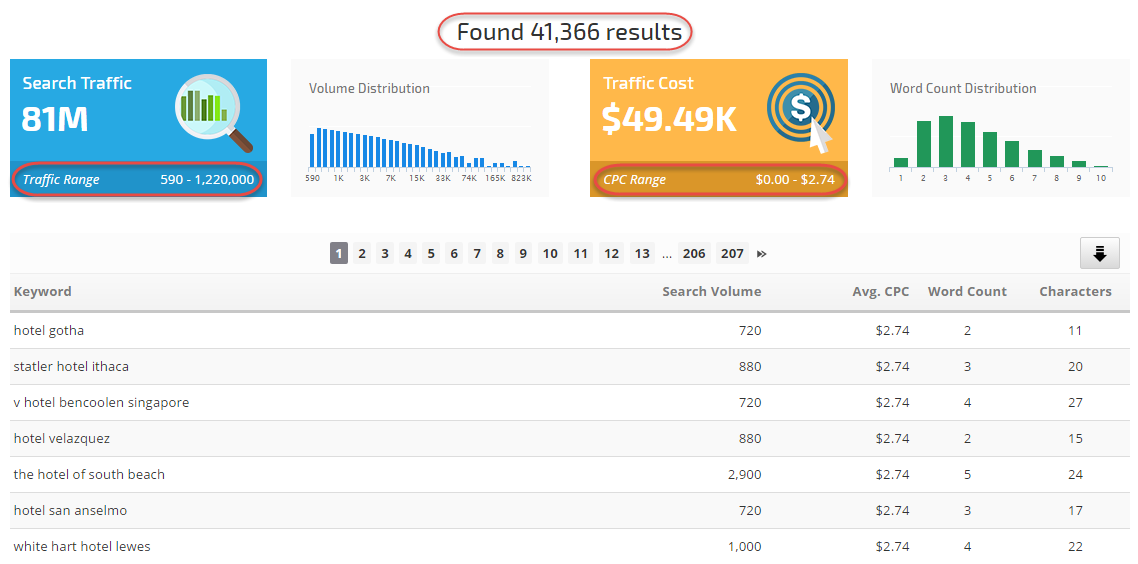1138x564 pixels.
Task: Sort table by Search Volume column
Action: pos(711,292)
